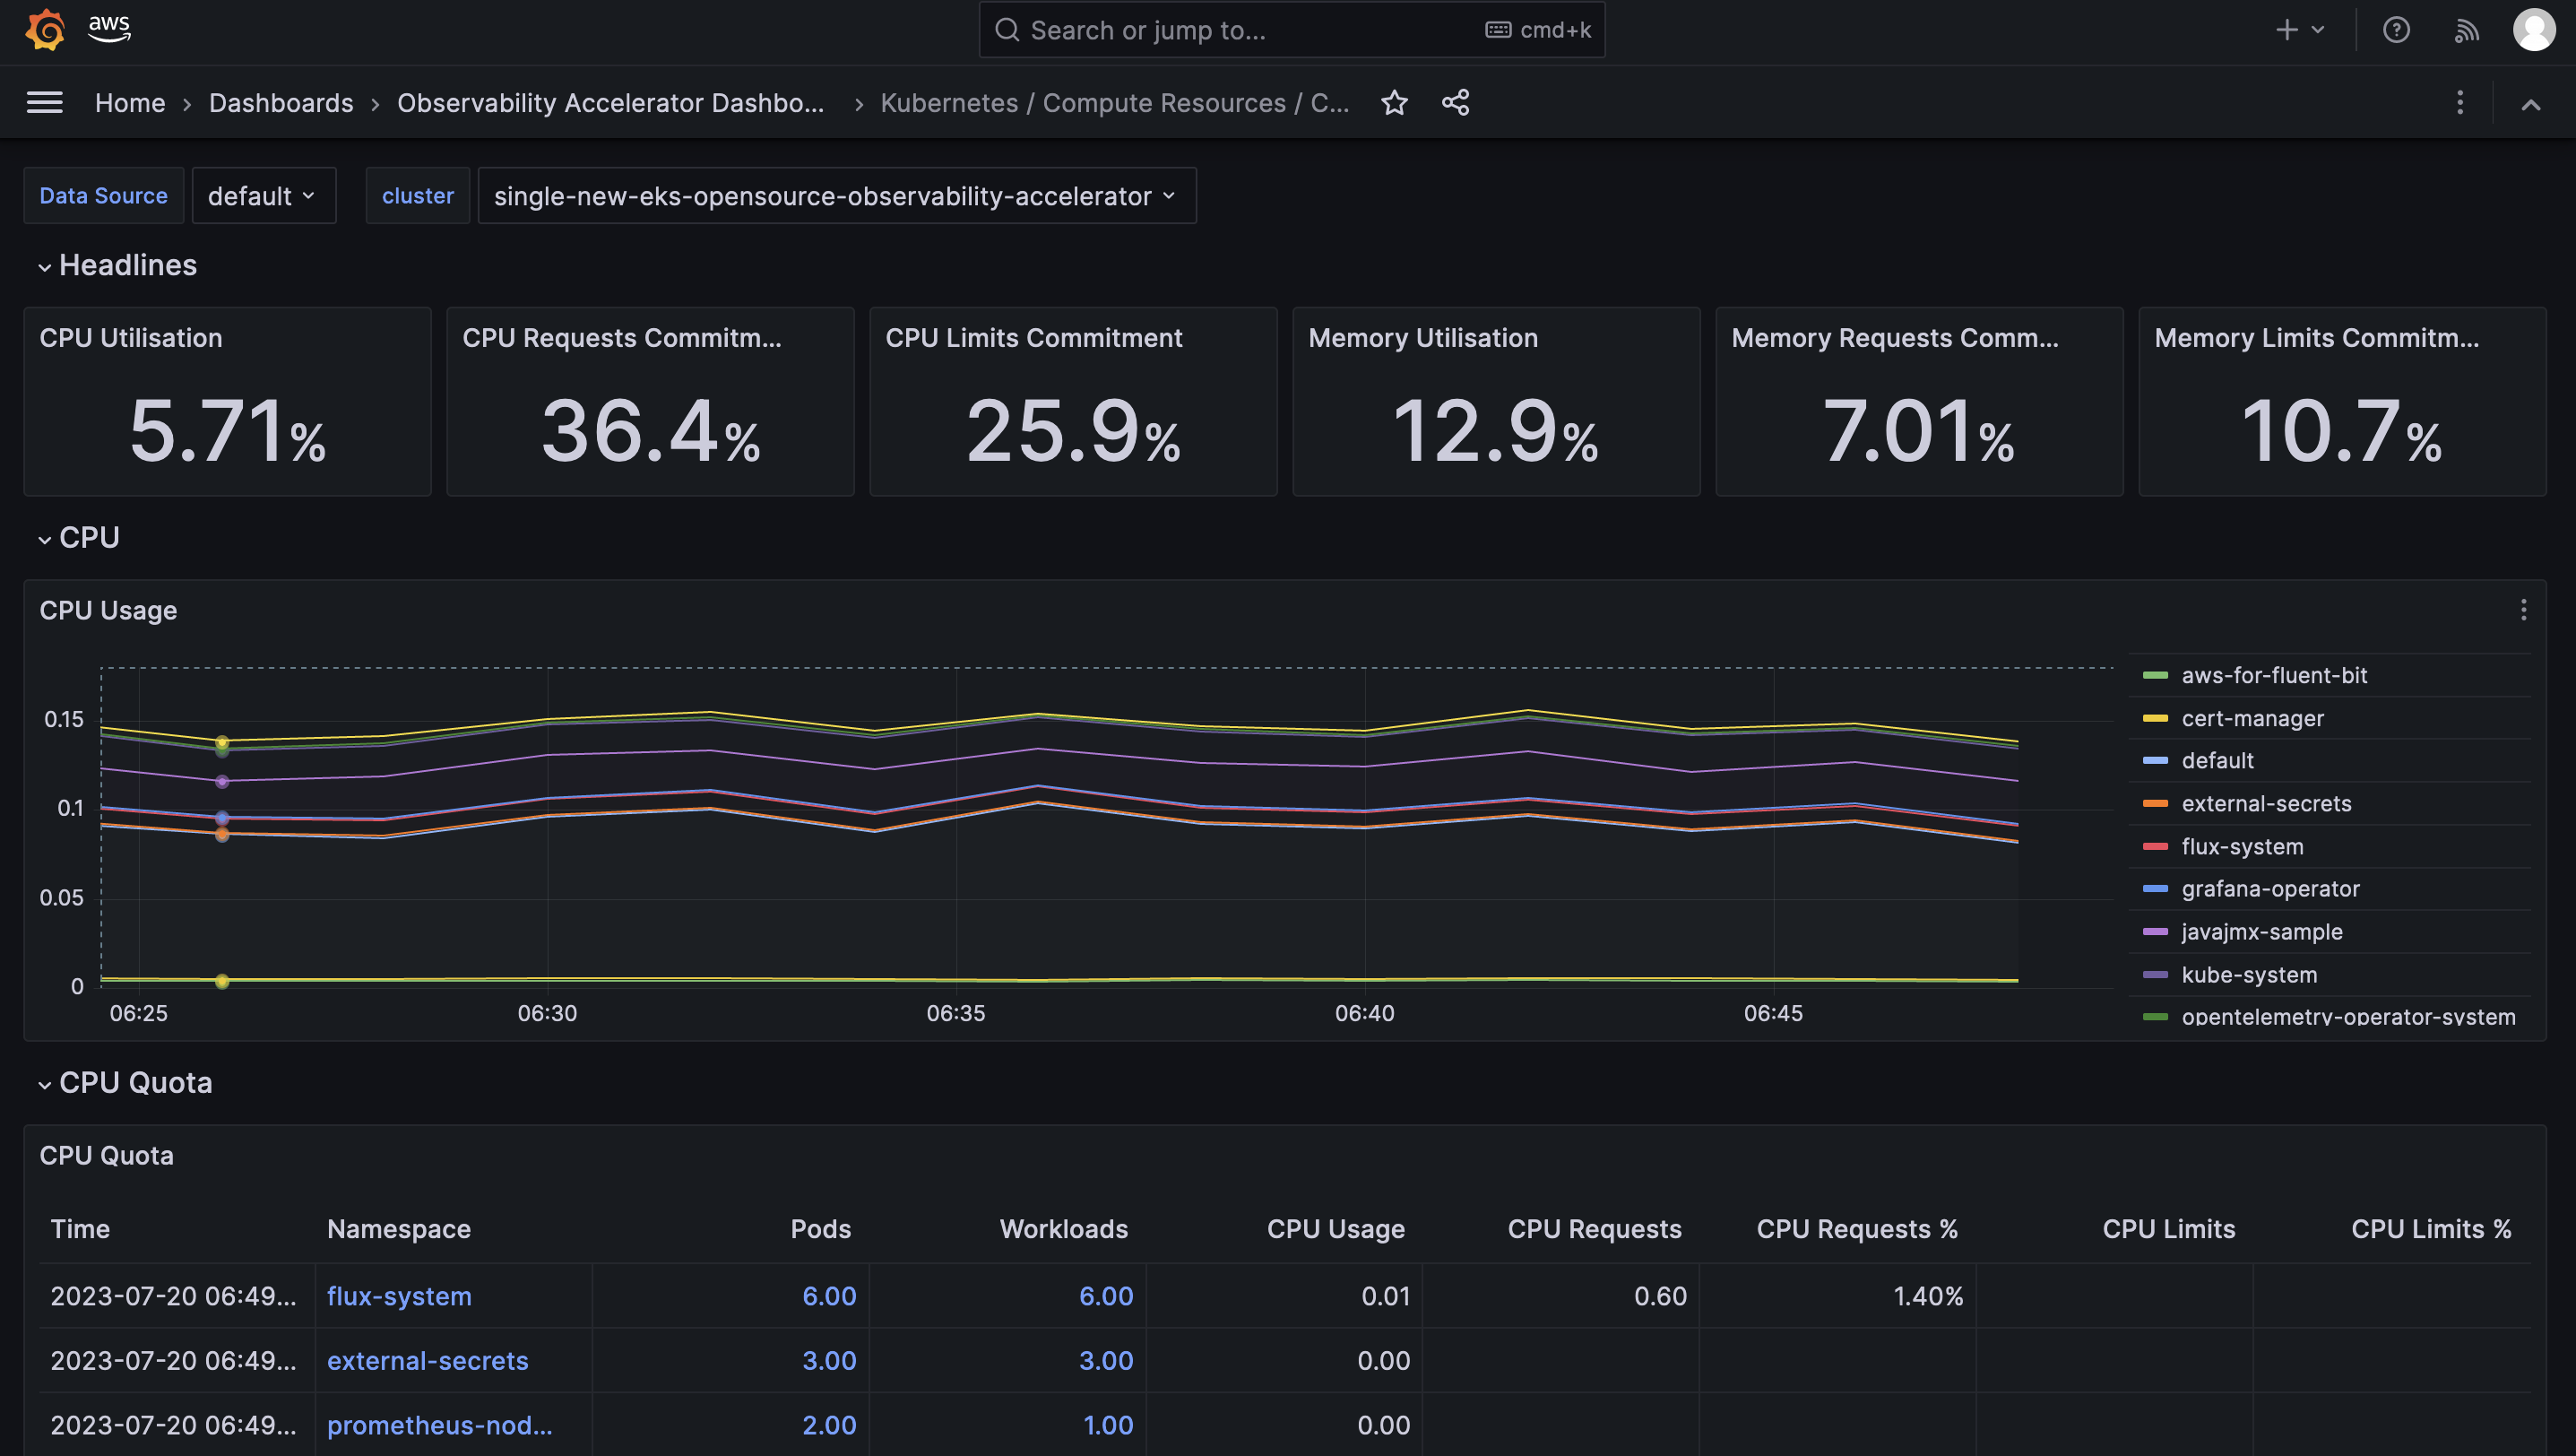Go to Dashboards breadcrumb

click(281, 103)
